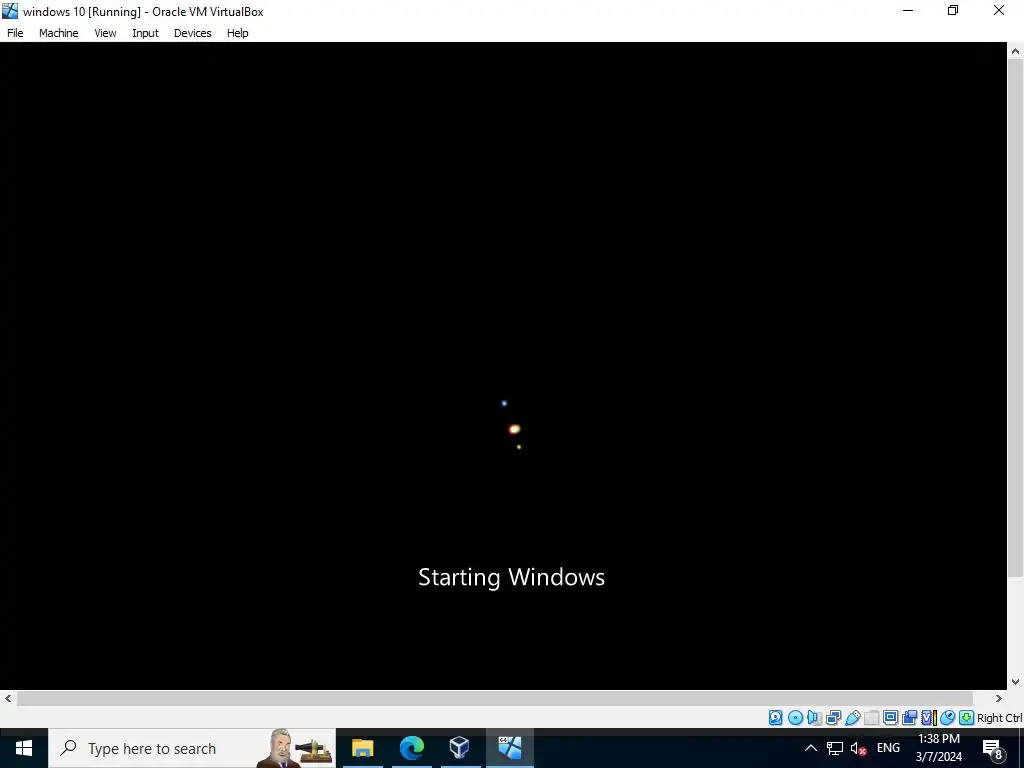Viewport: 1024px width, 768px height.
Task: Close the VirtualBox VM window
Action: tap(999, 10)
